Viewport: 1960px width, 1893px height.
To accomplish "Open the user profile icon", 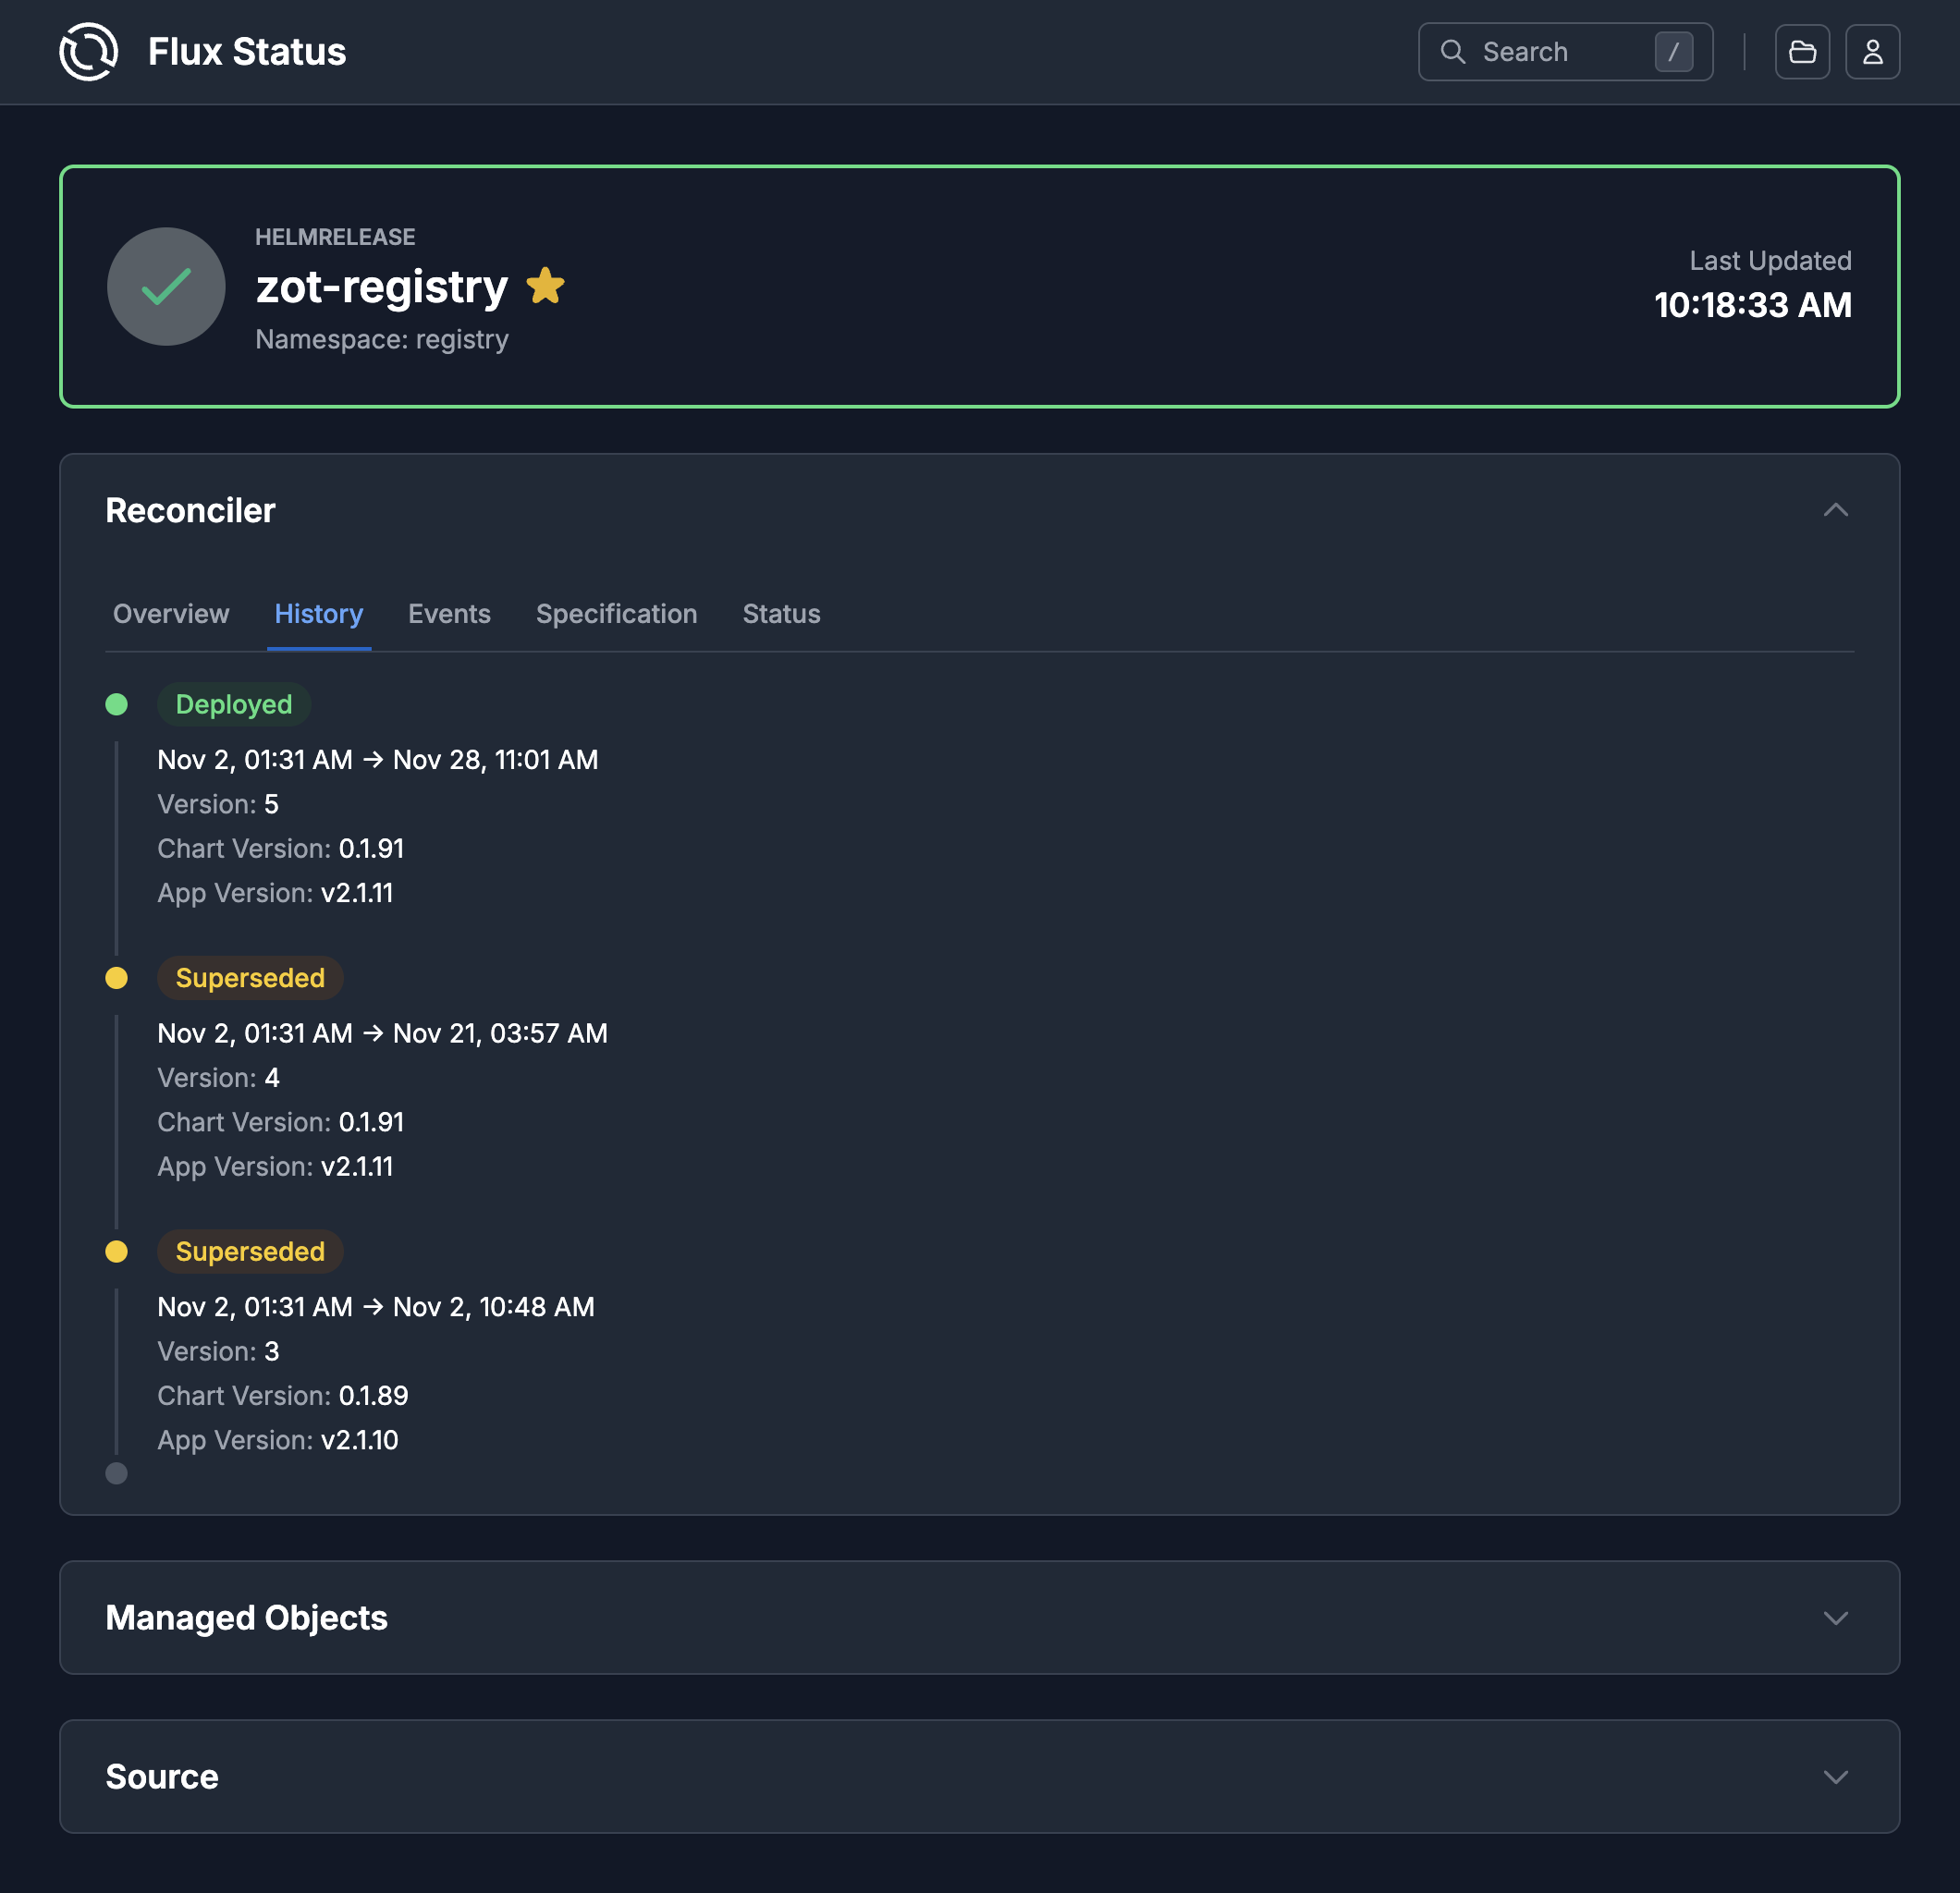I will point(1872,52).
